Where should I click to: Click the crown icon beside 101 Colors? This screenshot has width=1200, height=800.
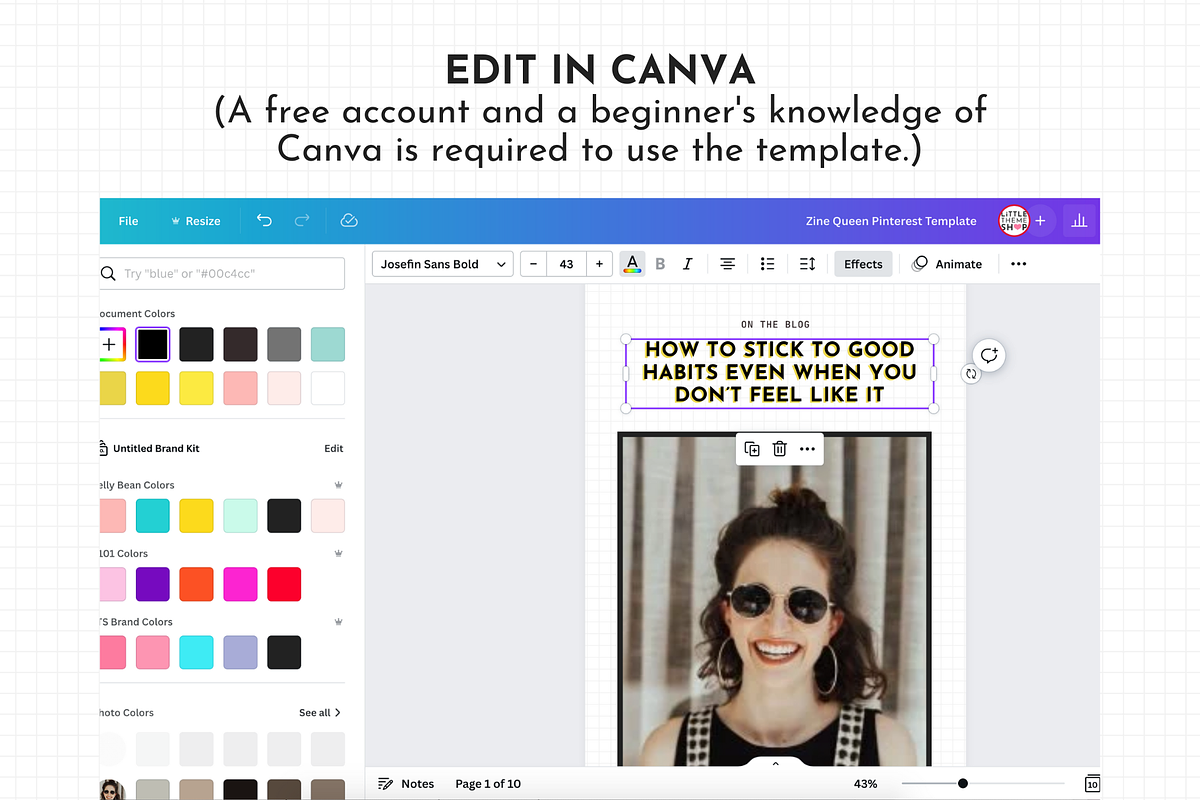(338, 553)
